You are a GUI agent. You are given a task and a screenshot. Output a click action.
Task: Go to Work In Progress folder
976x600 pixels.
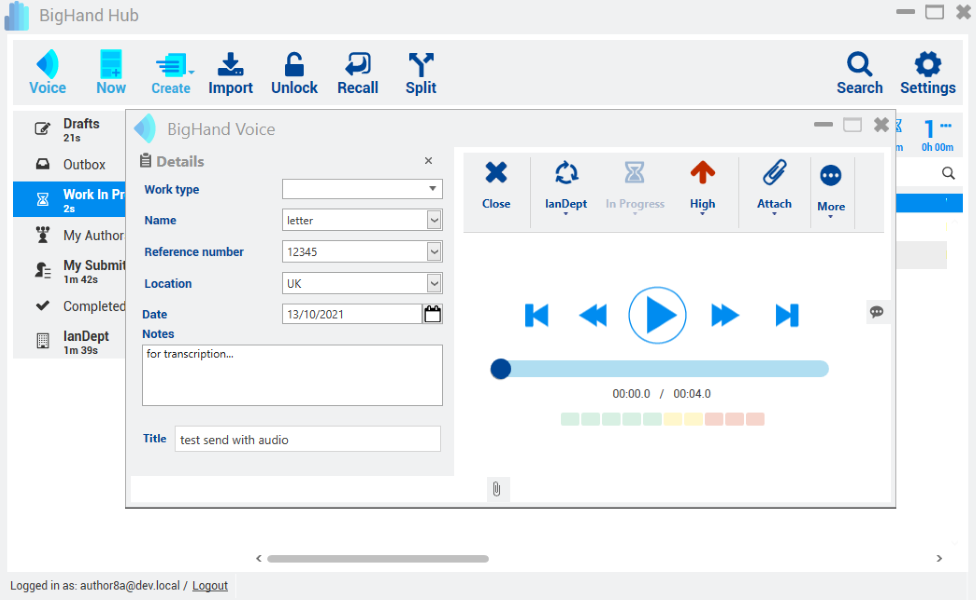point(69,199)
